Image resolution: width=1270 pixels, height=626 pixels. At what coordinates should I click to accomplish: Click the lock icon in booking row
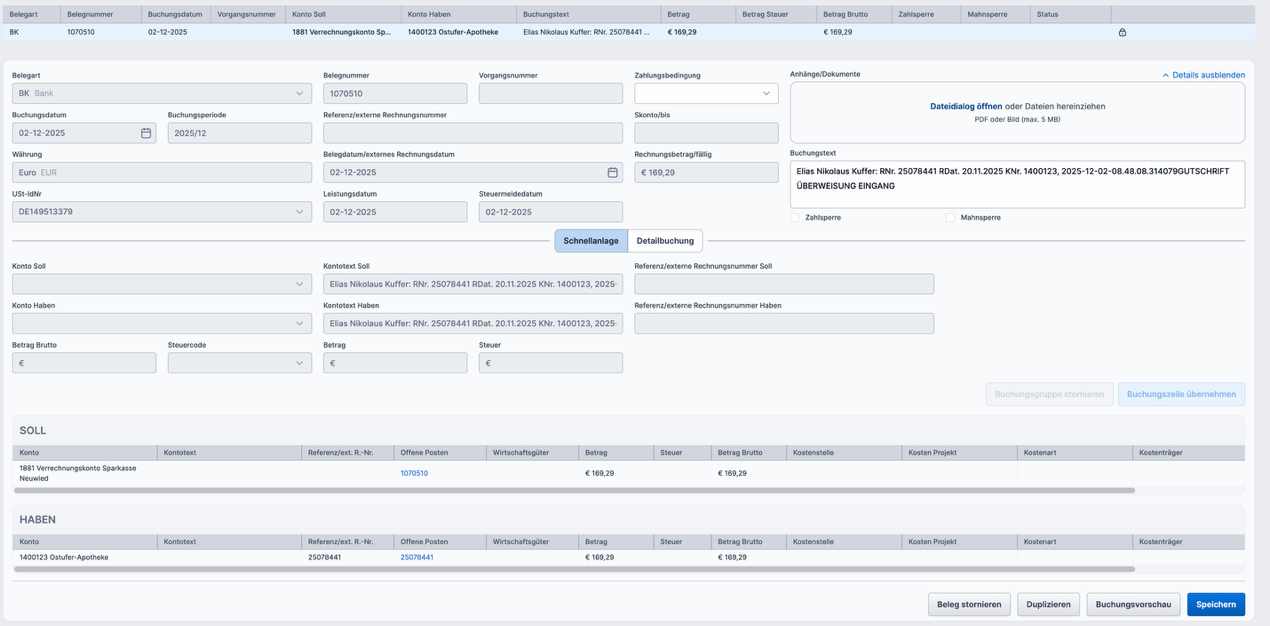pyautogui.click(x=1122, y=32)
